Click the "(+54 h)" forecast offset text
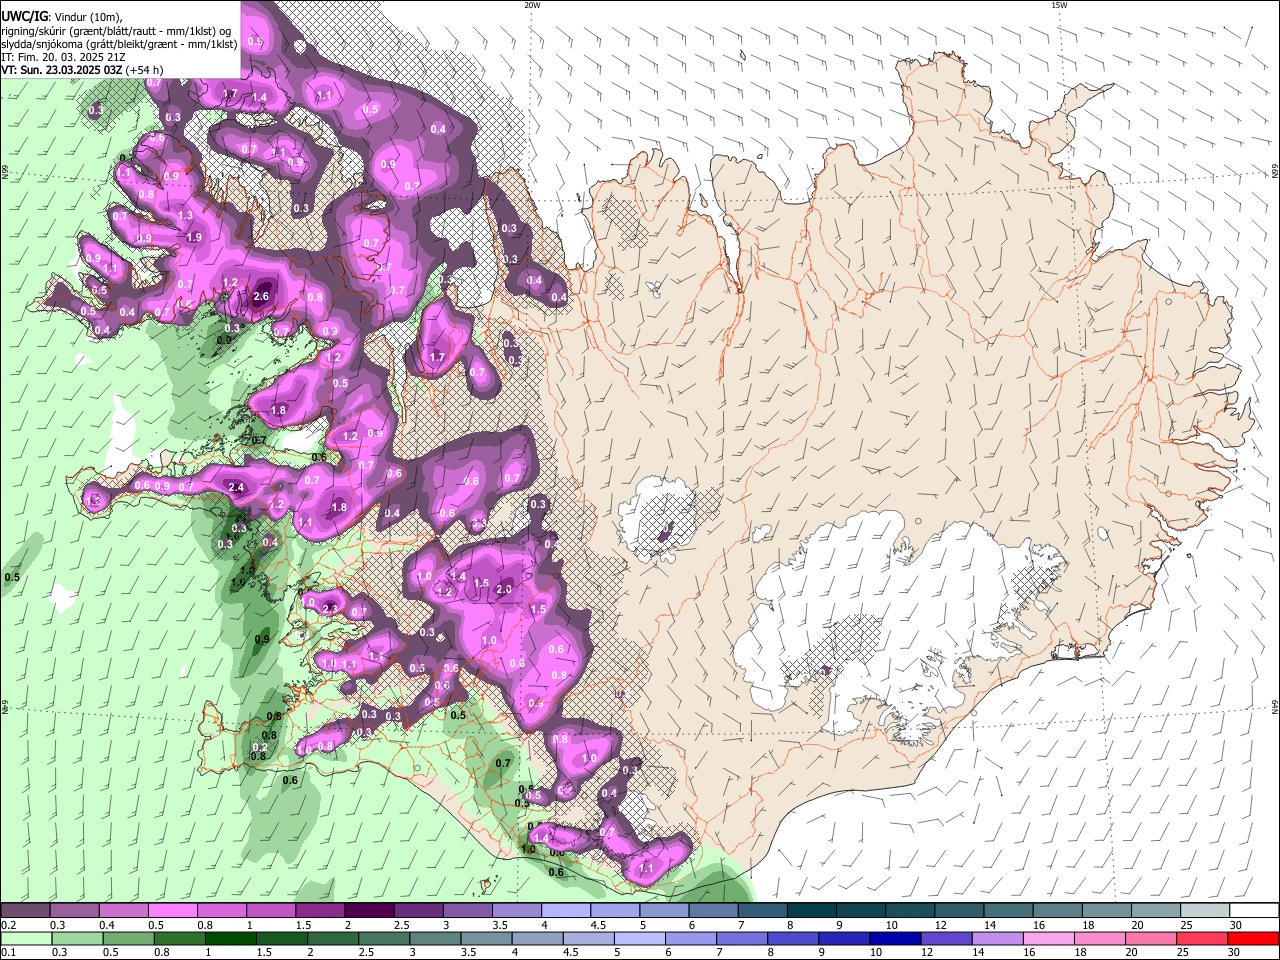Screen dimensions: 1280x960 click(145, 70)
